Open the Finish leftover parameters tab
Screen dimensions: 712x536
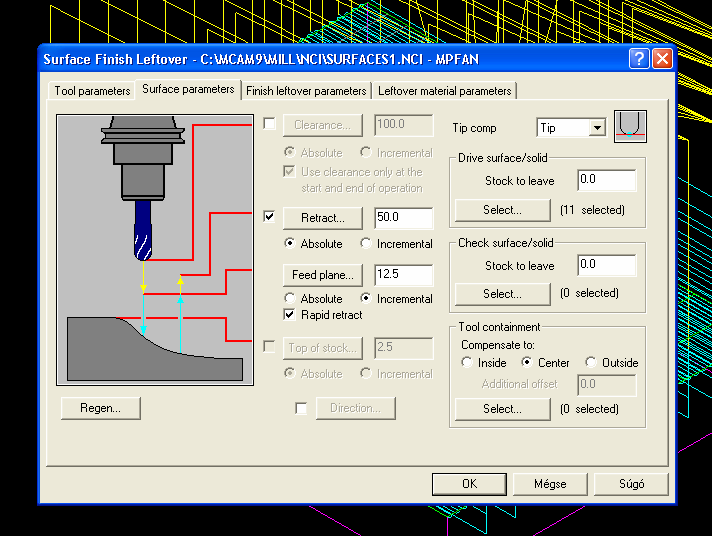(x=306, y=91)
